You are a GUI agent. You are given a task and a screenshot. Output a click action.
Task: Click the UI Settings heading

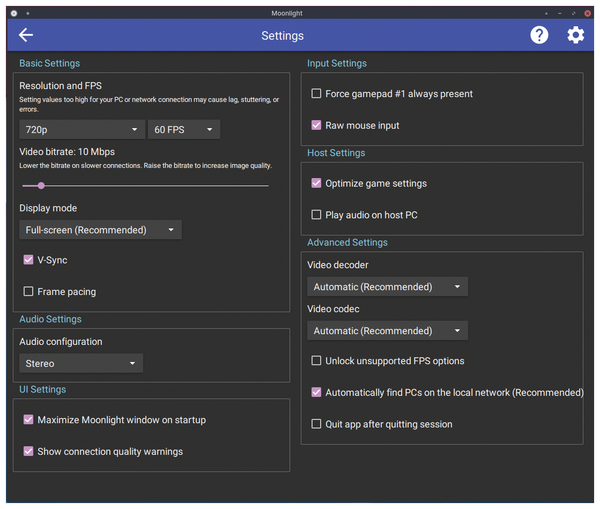pos(42,389)
